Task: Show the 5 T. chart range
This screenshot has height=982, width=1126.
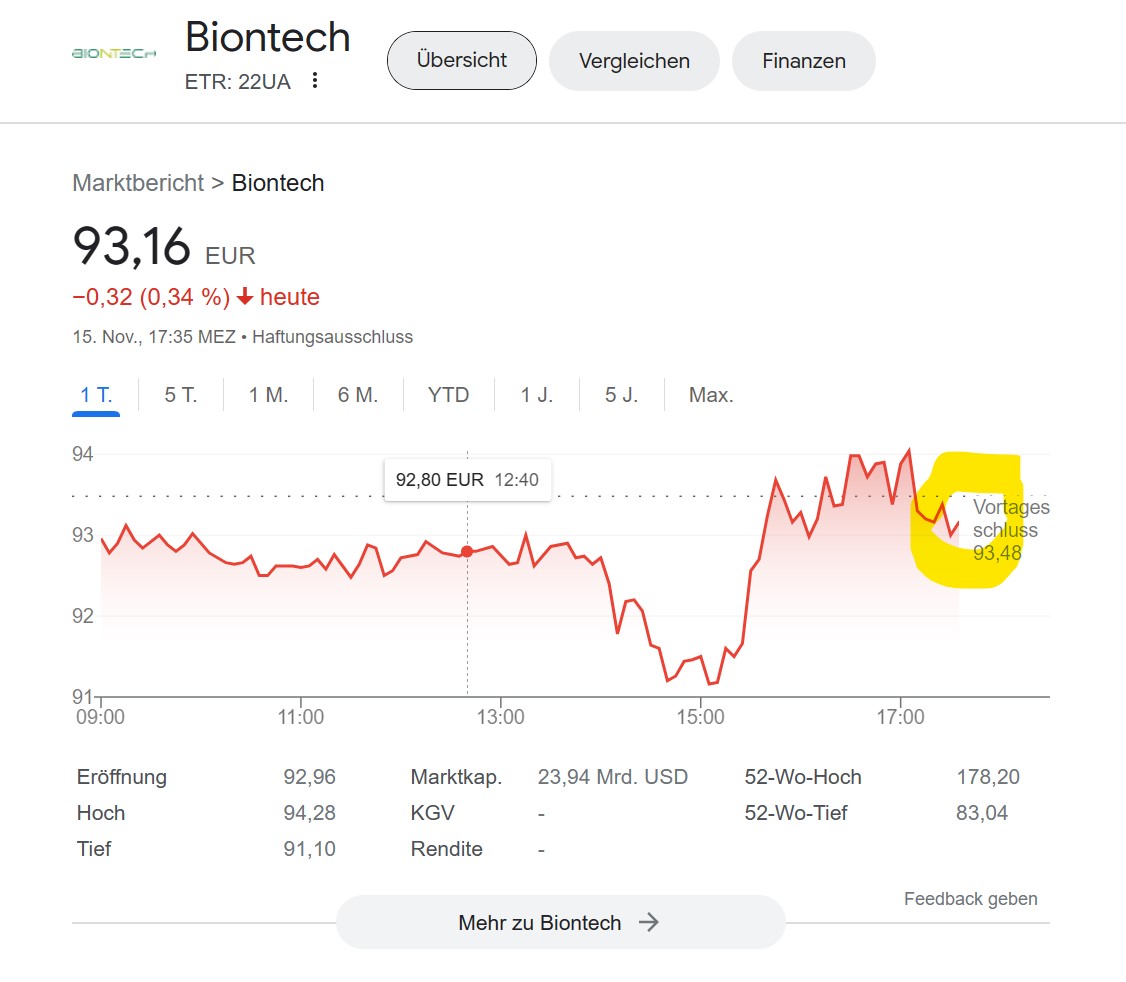Action: (181, 395)
